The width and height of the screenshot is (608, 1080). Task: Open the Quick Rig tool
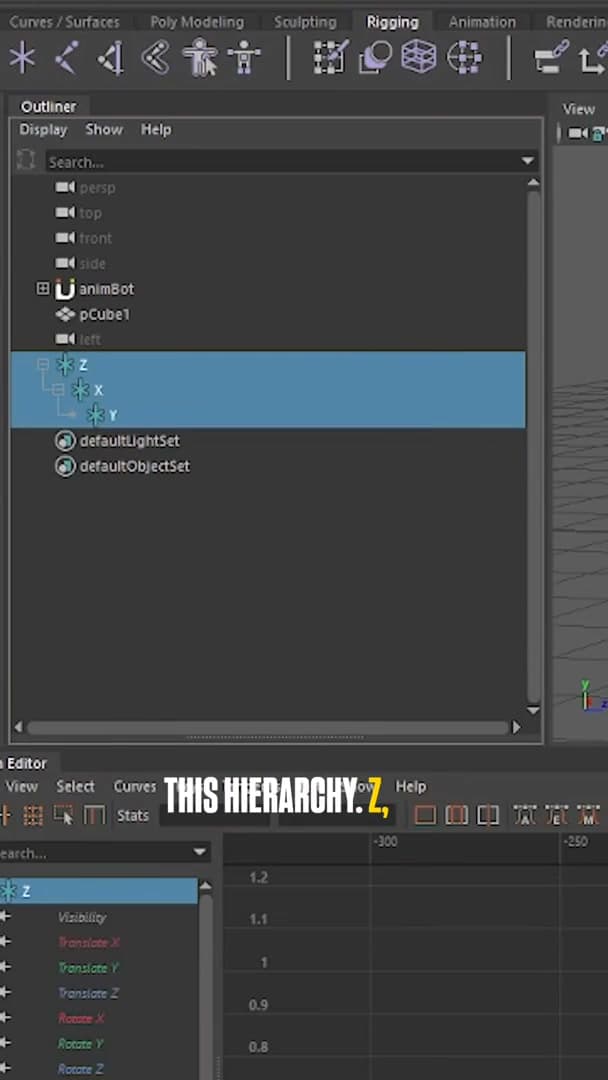[200, 57]
